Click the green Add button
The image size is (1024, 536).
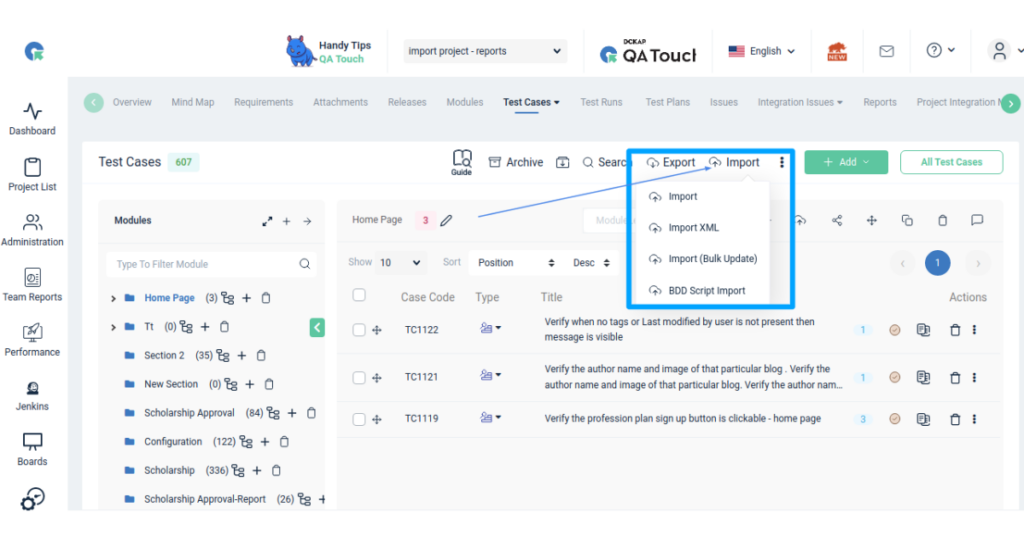pyautogui.click(x=846, y=162)
